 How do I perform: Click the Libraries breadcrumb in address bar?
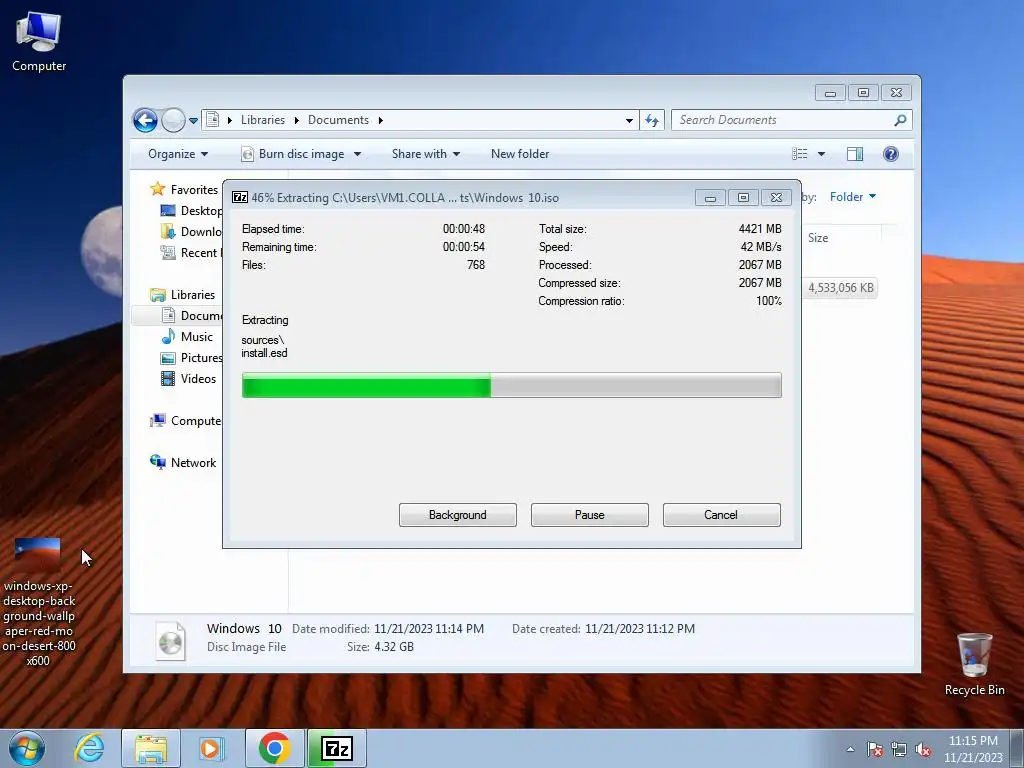click(263, 120)
